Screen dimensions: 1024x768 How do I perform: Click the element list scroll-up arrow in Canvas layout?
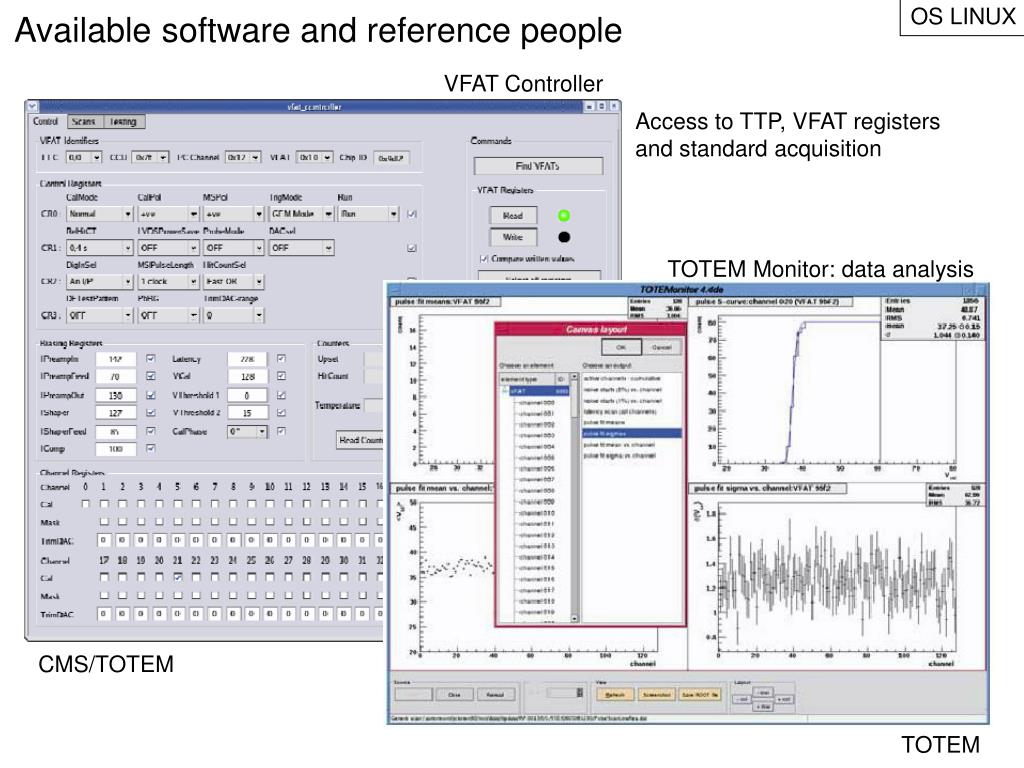click(575, 378)
